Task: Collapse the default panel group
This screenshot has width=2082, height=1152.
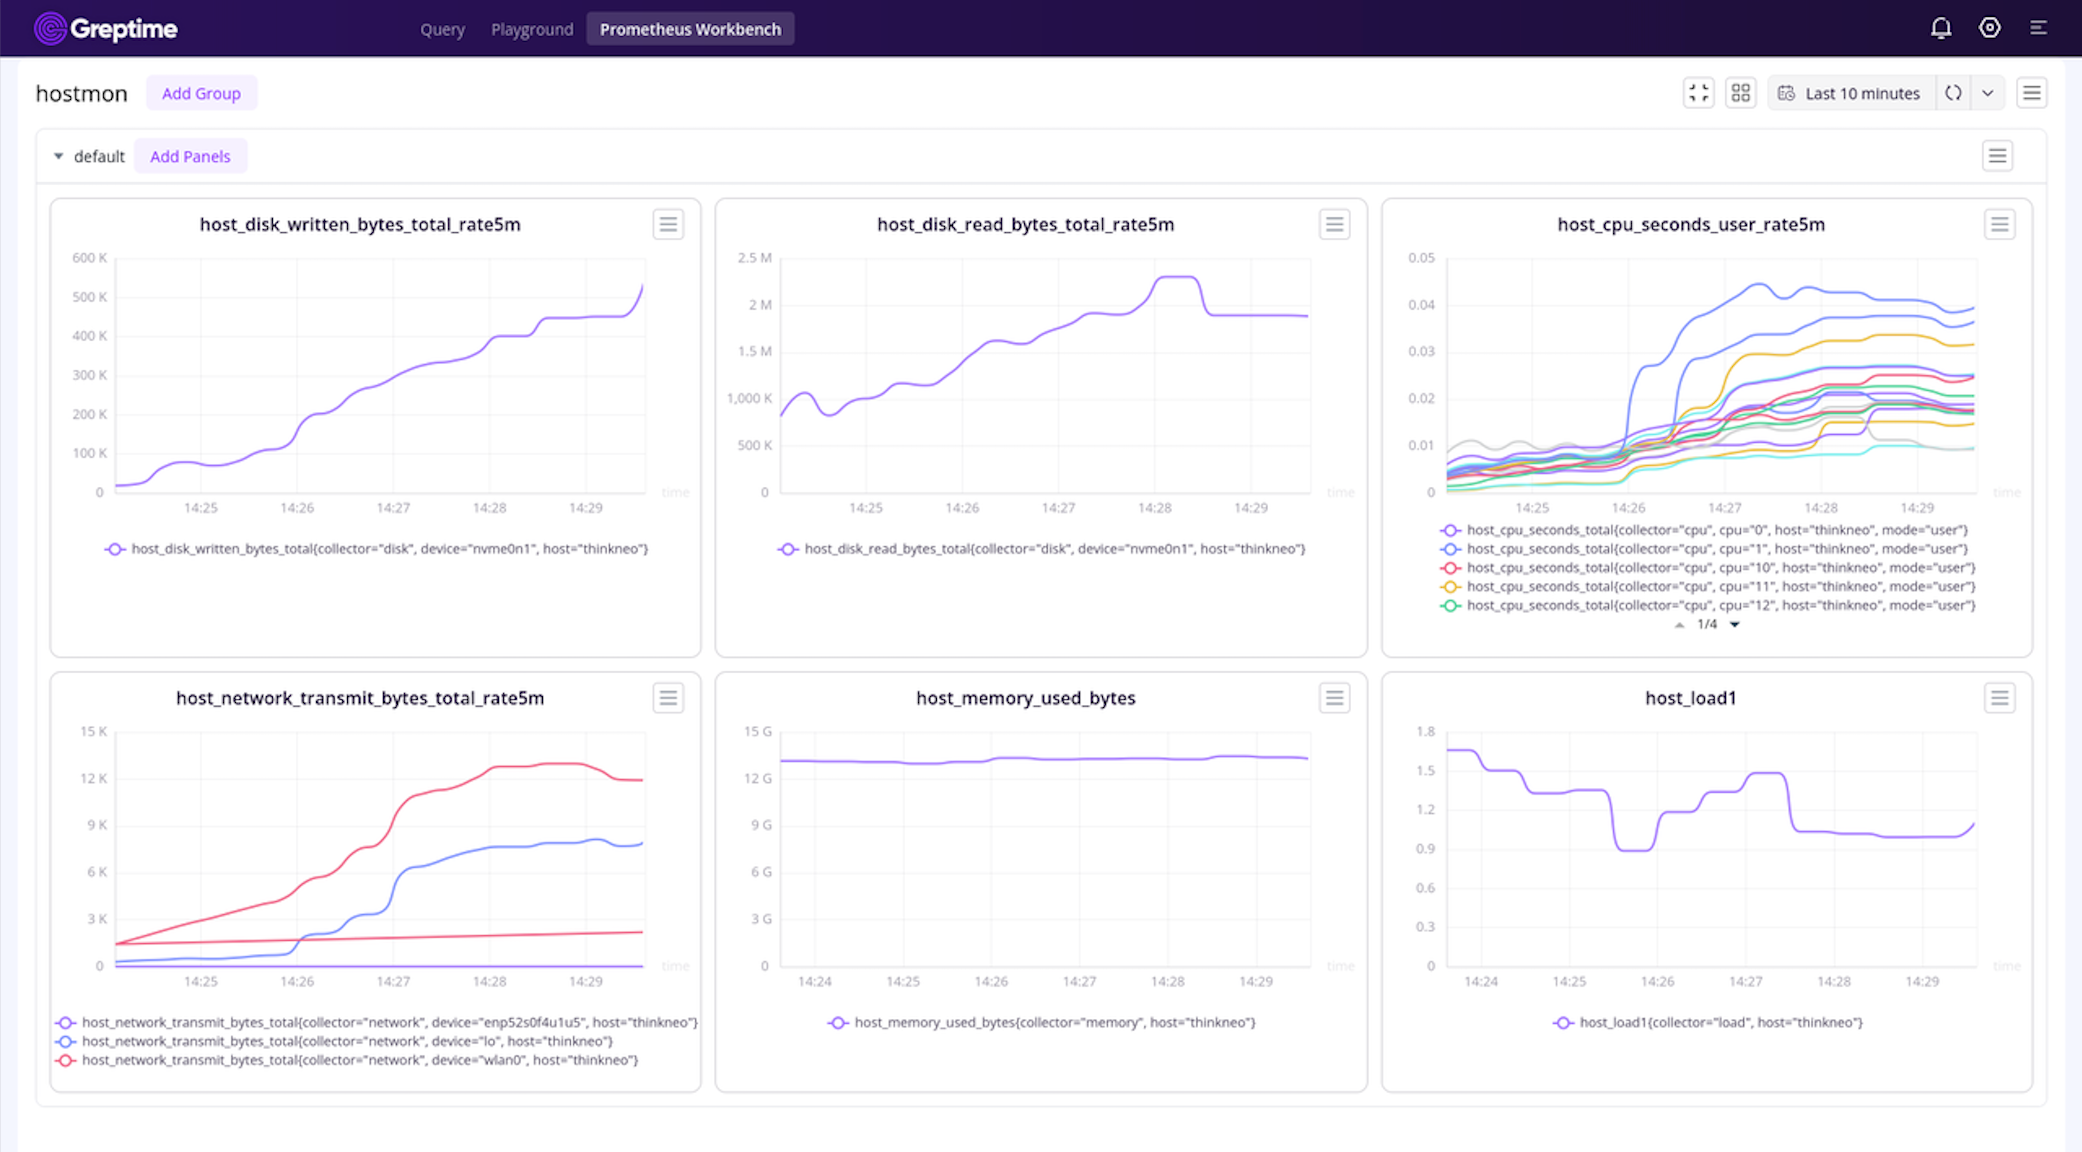Action: (x=58, y=156)
